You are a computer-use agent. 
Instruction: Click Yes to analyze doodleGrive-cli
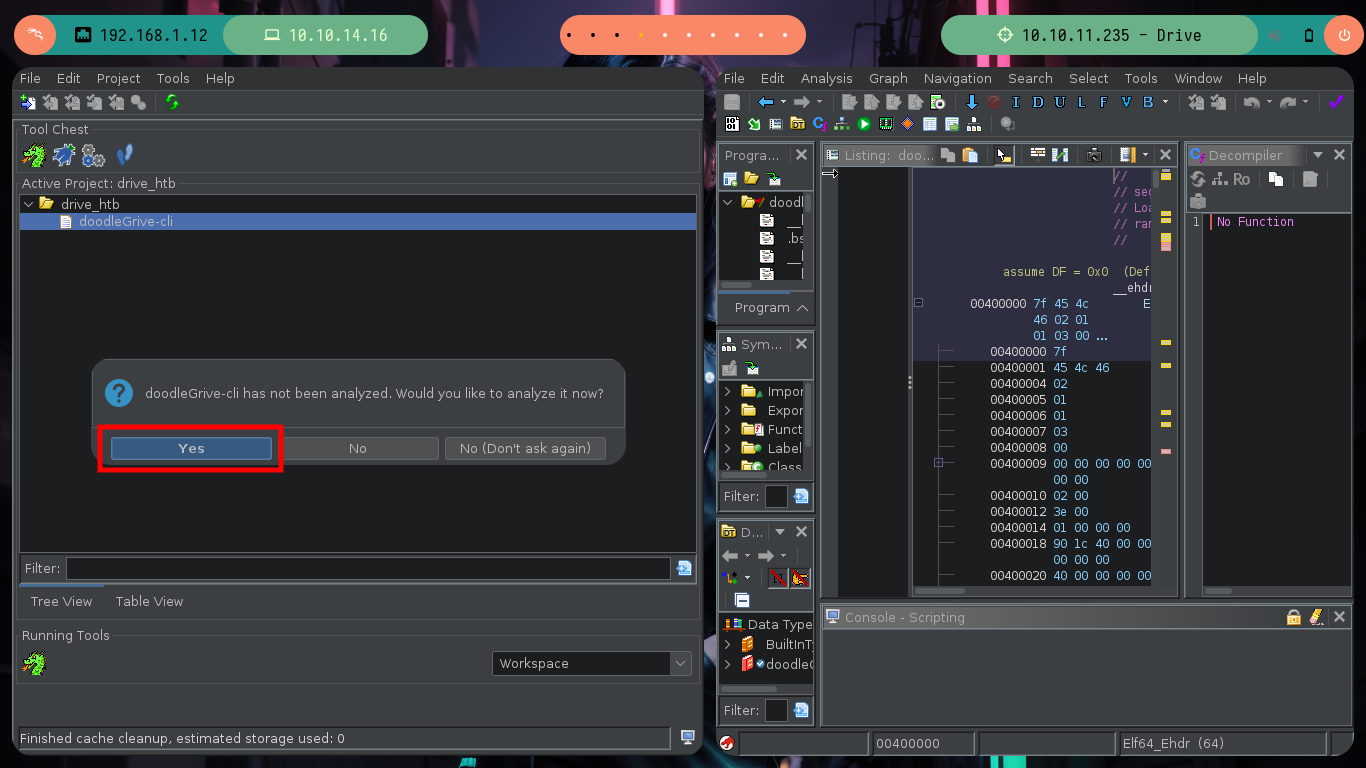pyautogui.click(x=191, y=448)
